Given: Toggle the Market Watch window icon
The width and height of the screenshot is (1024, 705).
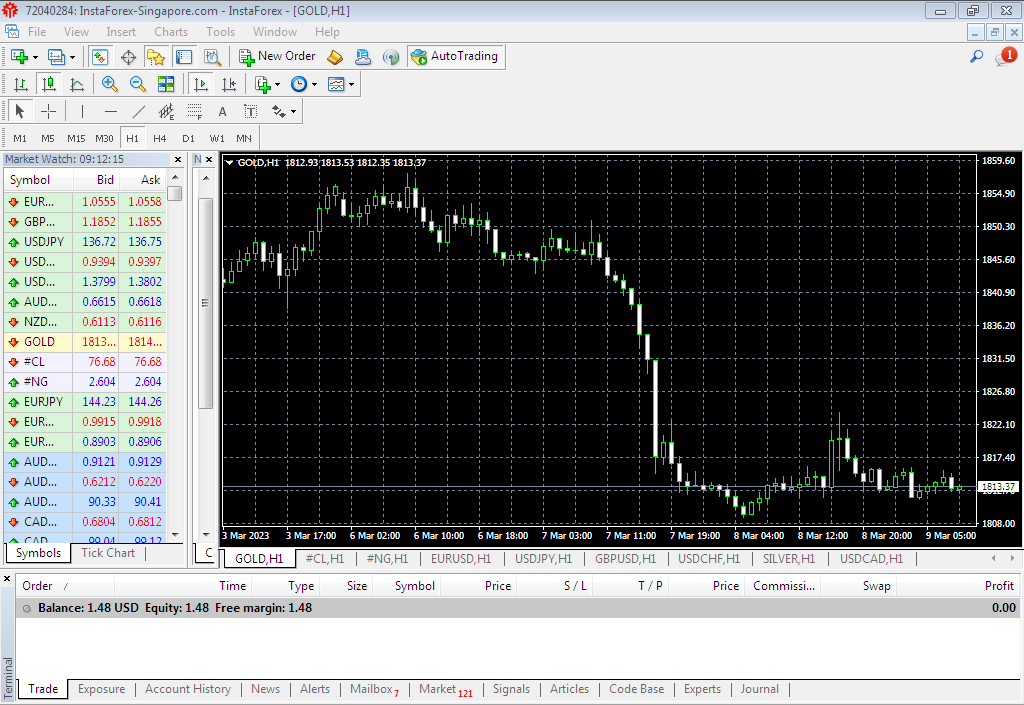Looking at the screenshot, I should [100, 57].
